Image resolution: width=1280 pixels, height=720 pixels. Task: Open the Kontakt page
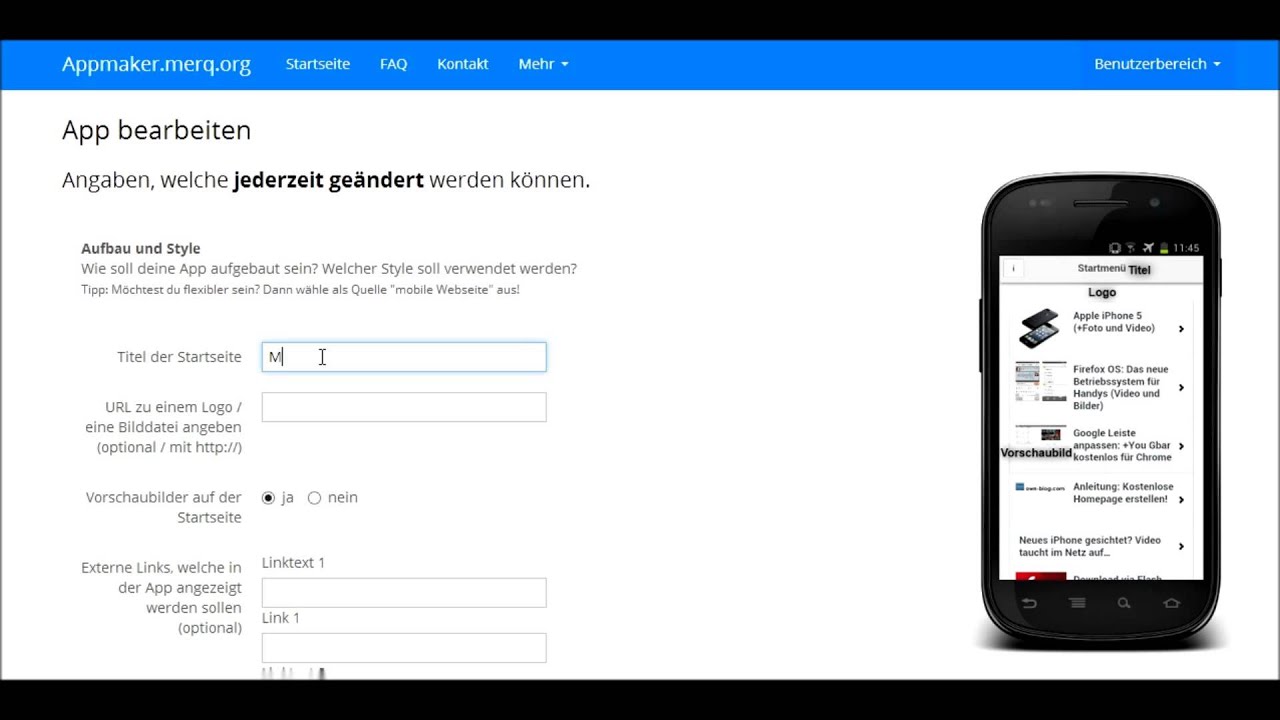[x=463, y=64]
